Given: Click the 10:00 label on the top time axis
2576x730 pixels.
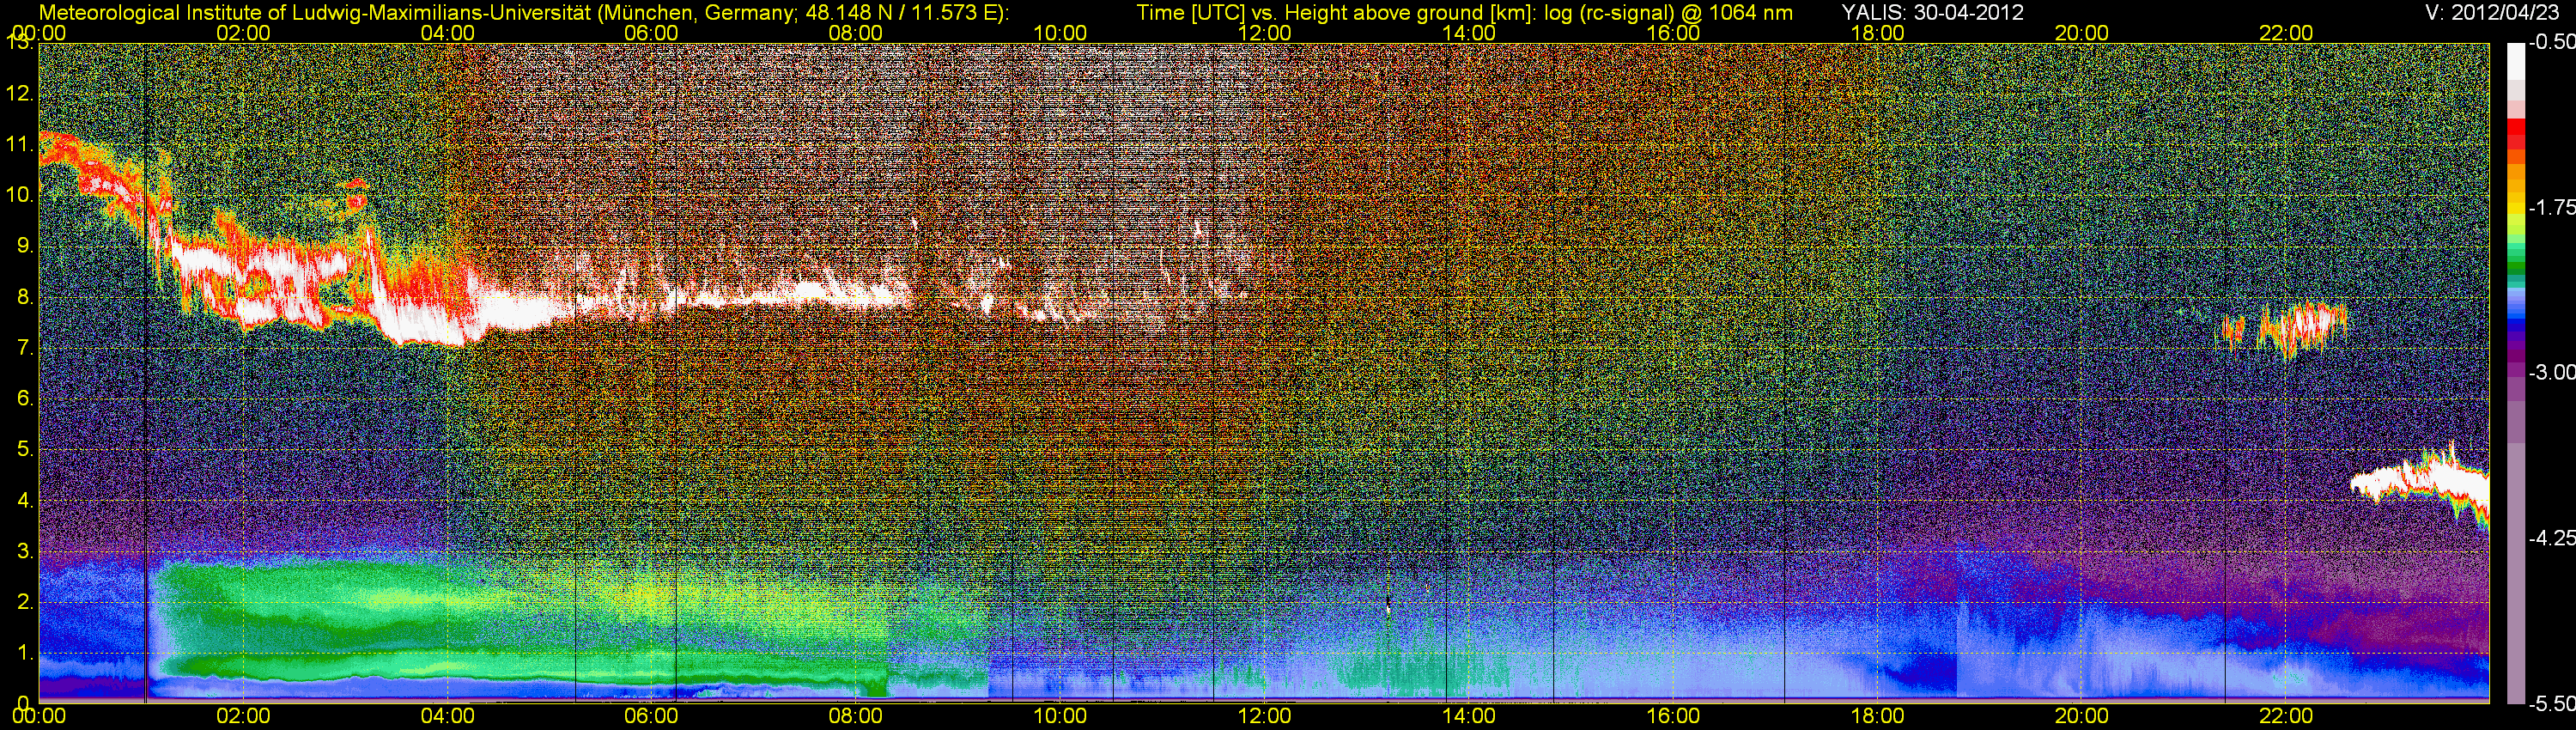Looking at the screenshot, I should pos(1060,33).
